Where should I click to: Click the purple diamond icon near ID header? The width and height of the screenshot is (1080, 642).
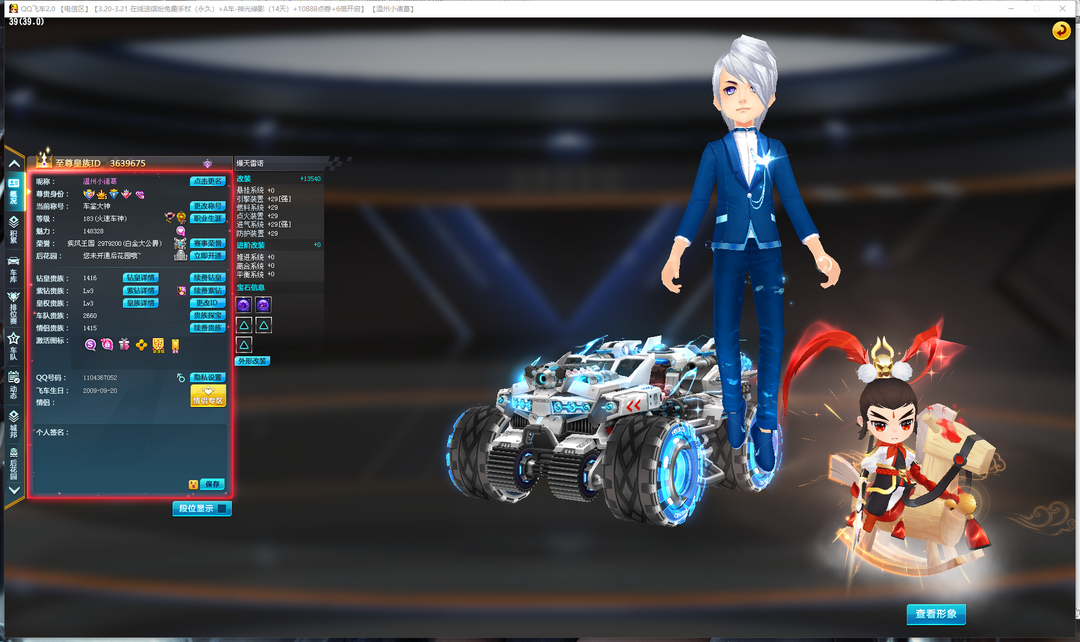[207, 163]
